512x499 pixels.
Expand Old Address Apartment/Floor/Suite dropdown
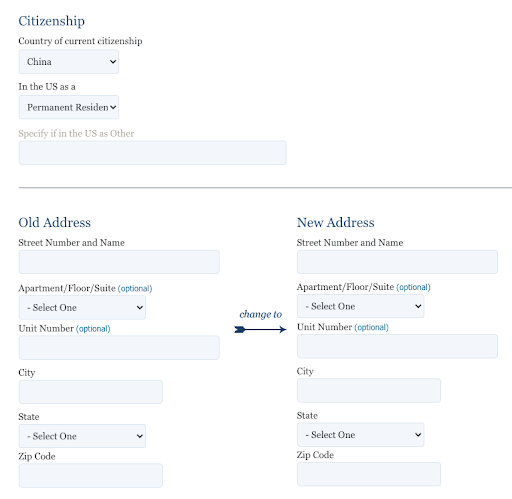tap(82, 307)
